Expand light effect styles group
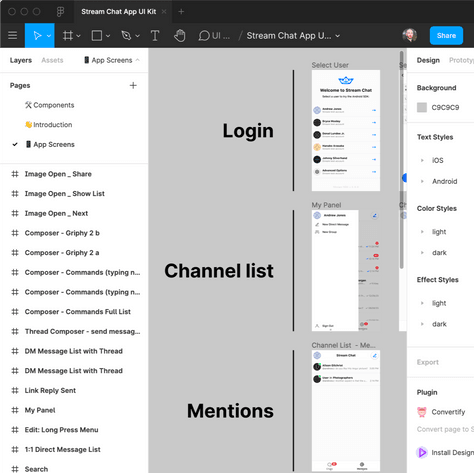The image size is (474, 473). coord(422,303)
